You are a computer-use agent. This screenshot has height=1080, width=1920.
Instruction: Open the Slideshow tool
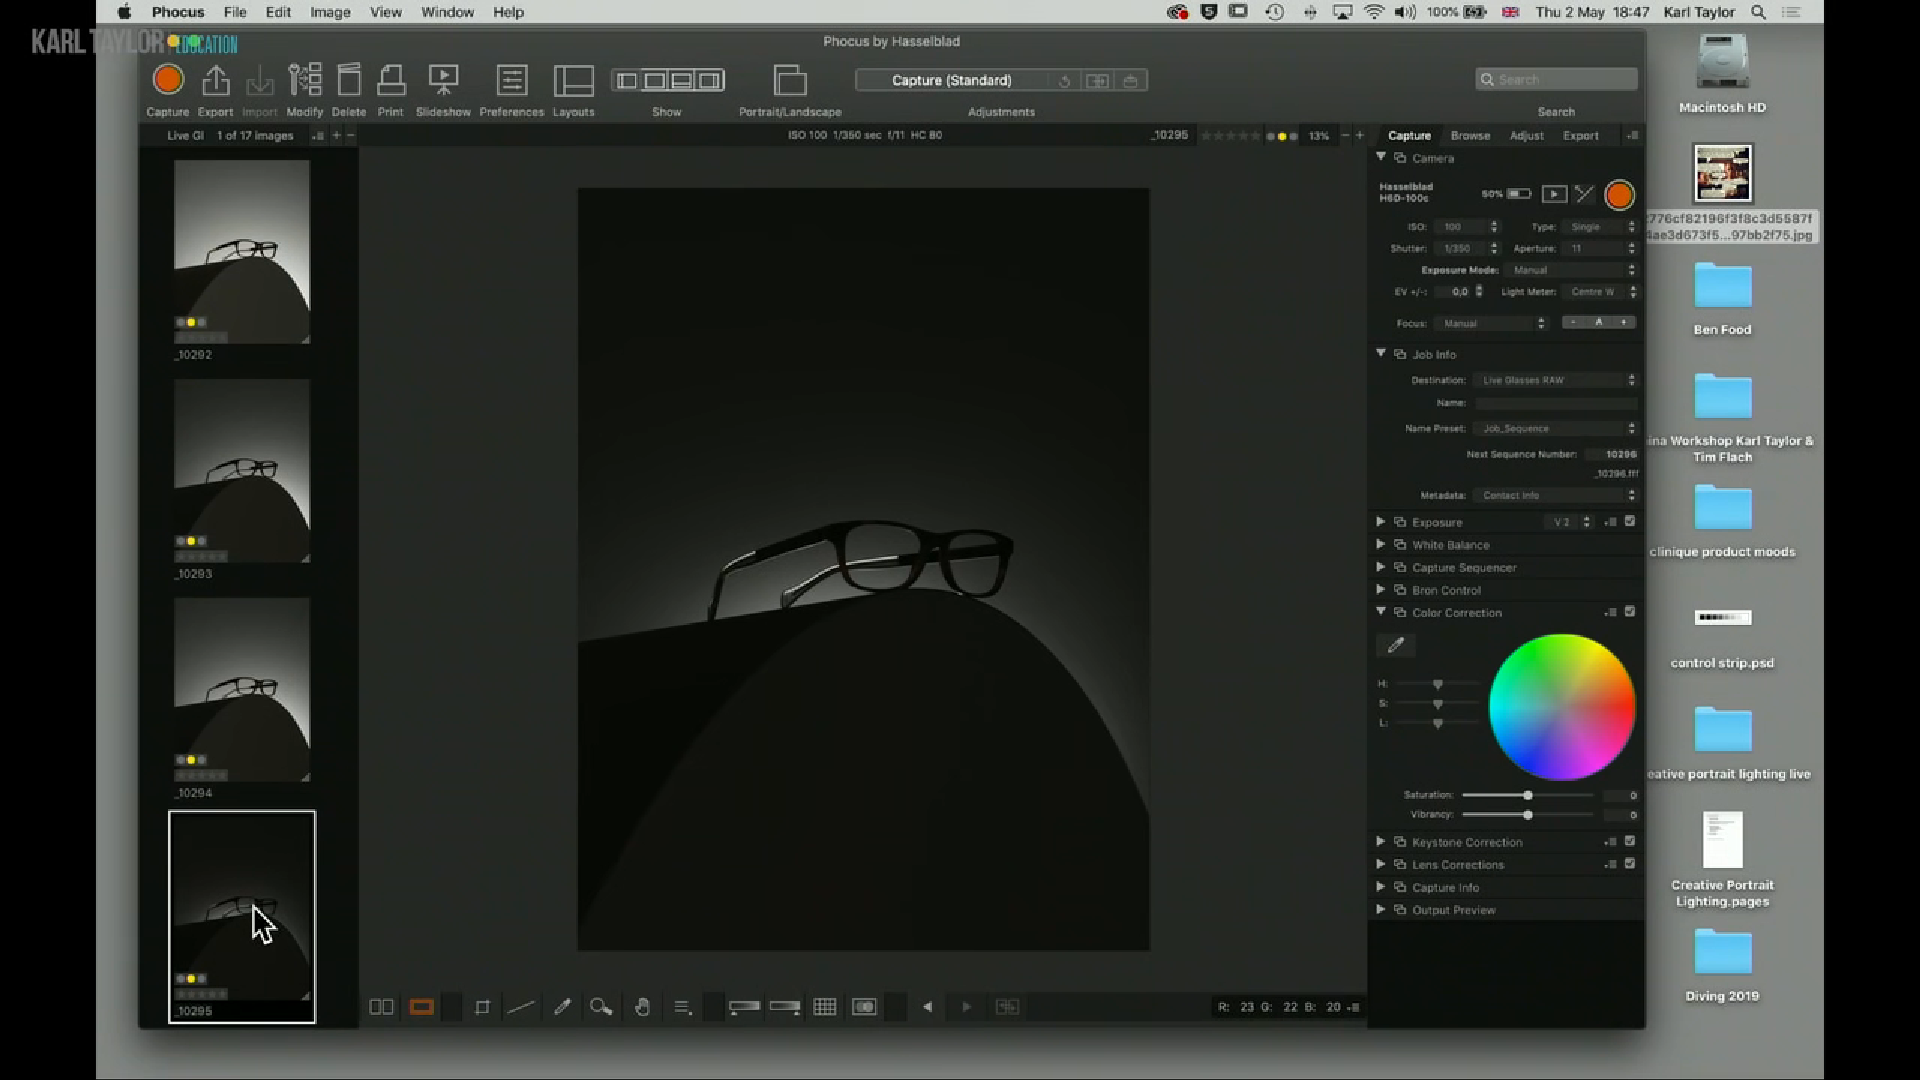click(x=443, y=80)
